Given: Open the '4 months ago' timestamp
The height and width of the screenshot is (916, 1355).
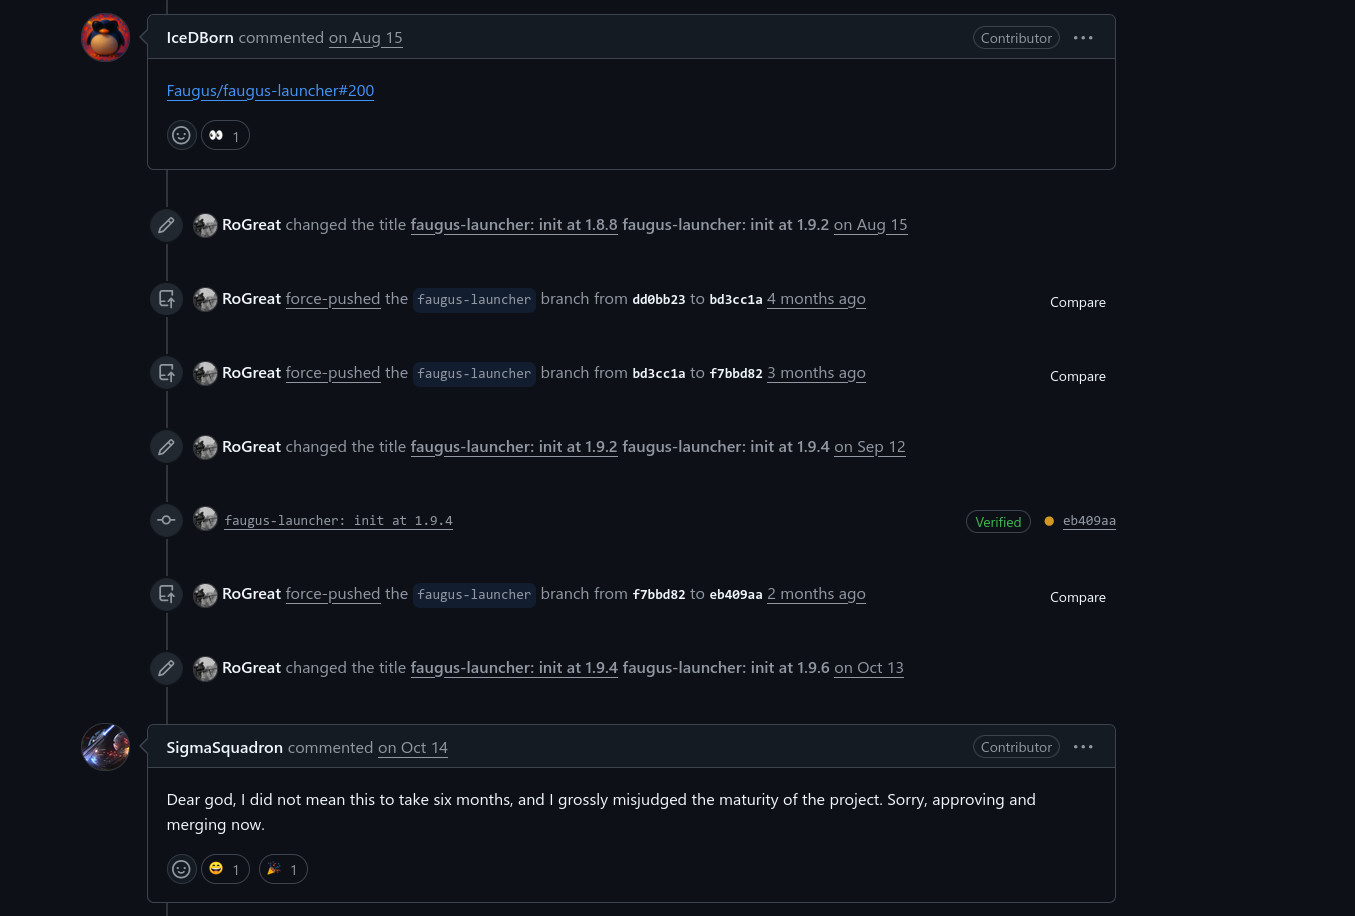Looking at the screenshot, I should coord(816,299).
